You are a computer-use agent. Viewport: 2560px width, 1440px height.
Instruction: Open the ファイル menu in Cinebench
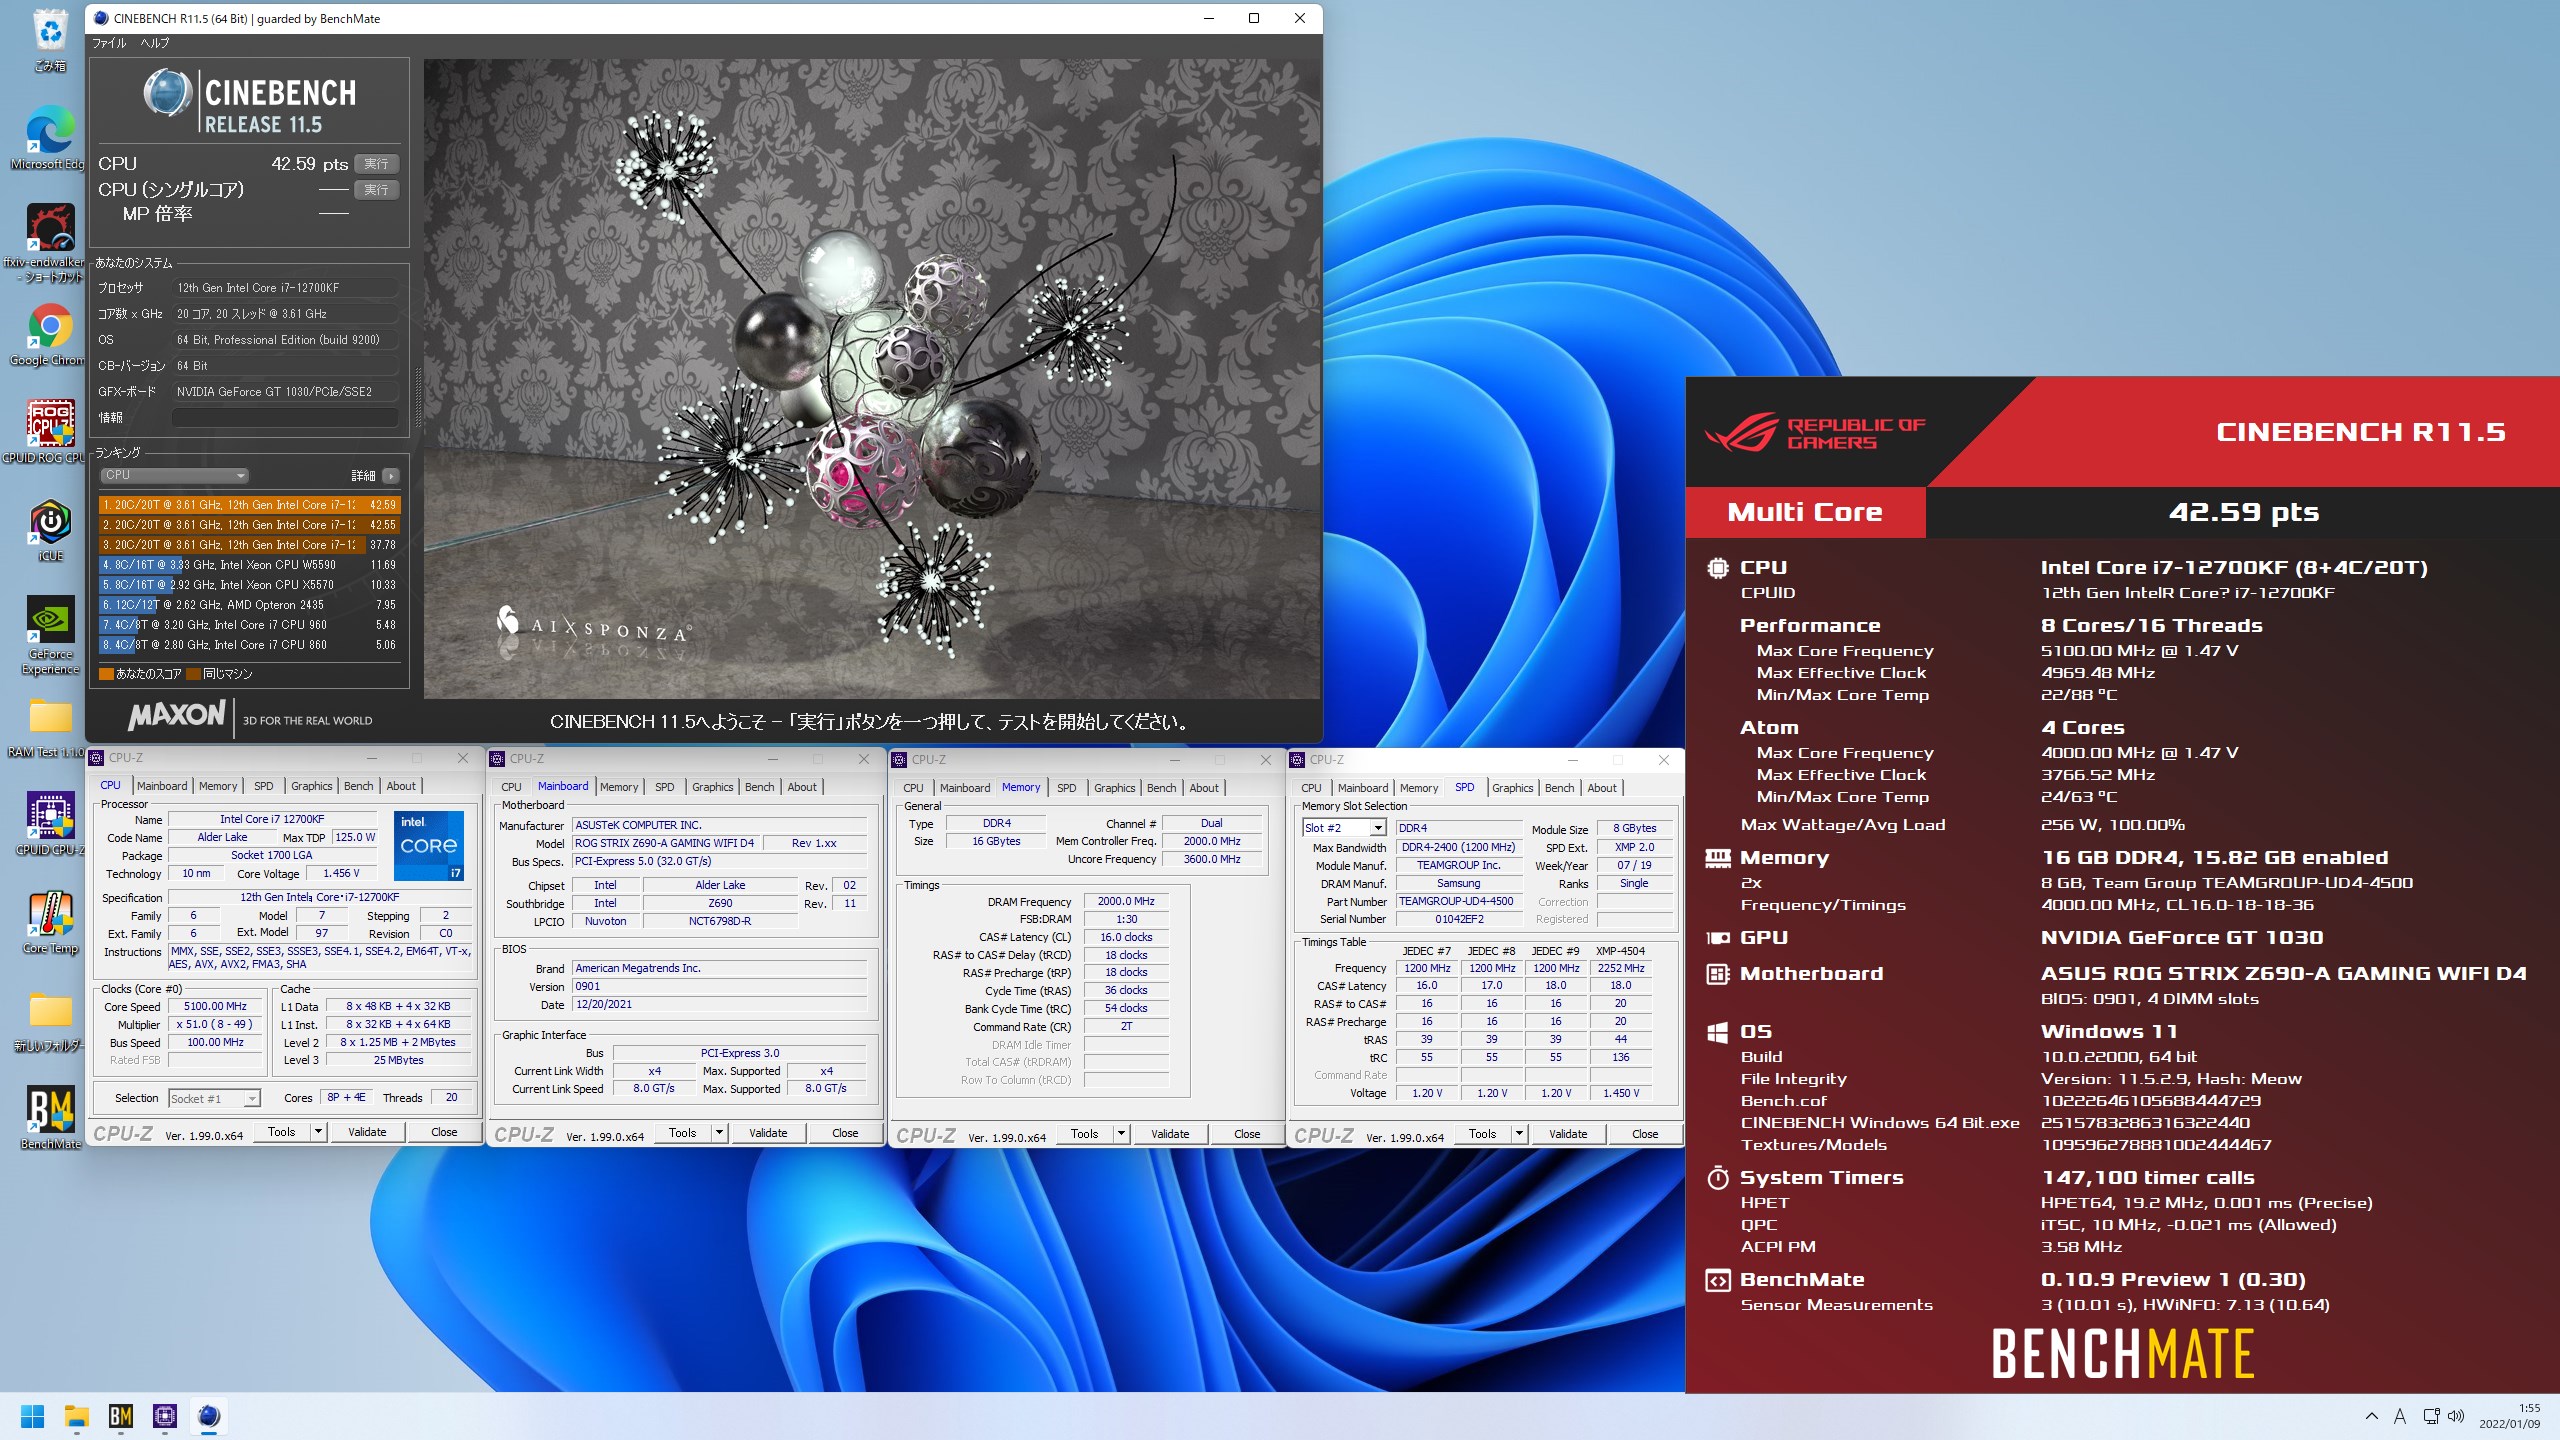tap(109, 43)
